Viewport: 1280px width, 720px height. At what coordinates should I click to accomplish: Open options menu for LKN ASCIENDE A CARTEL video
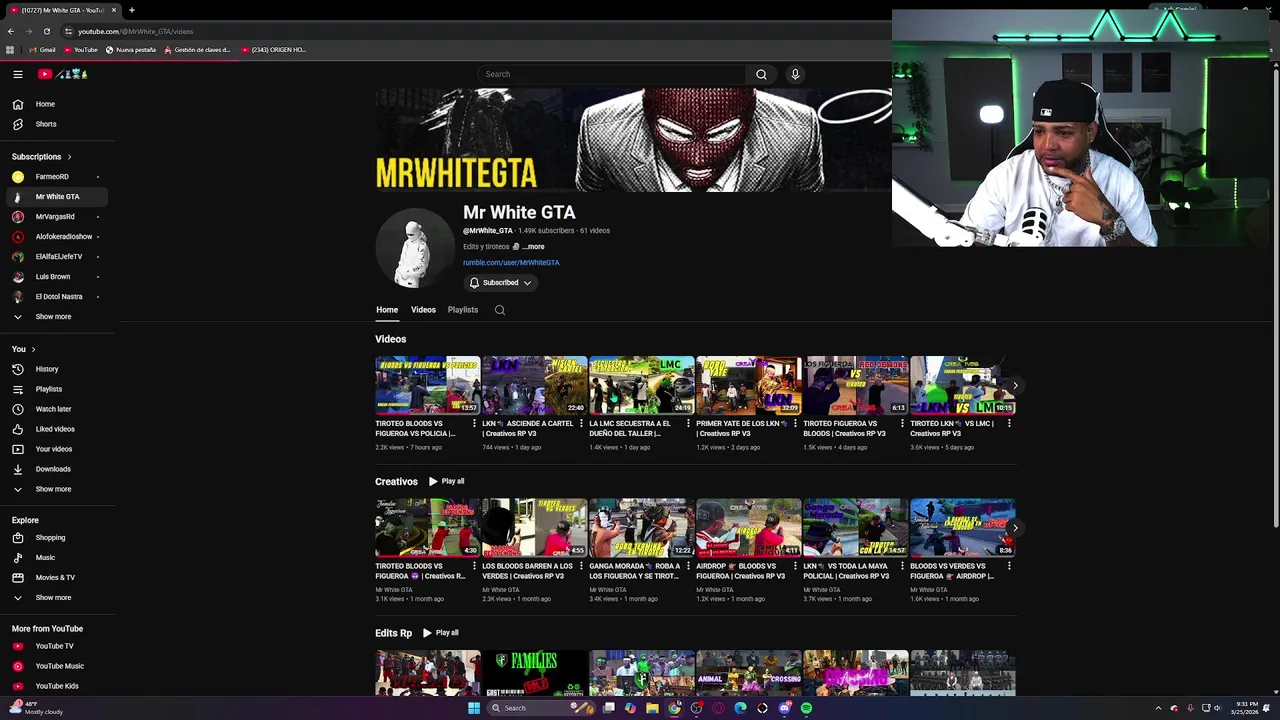[581, 424]
